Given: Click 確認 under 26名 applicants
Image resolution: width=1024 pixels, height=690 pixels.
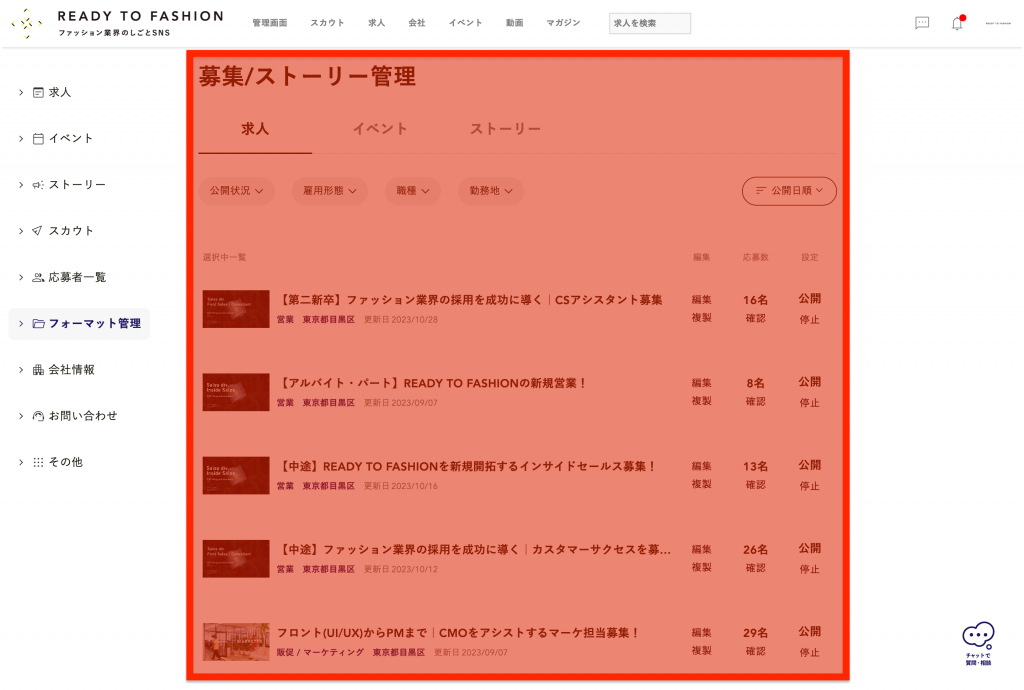Looking at the screenshot, I should [755, 568].
